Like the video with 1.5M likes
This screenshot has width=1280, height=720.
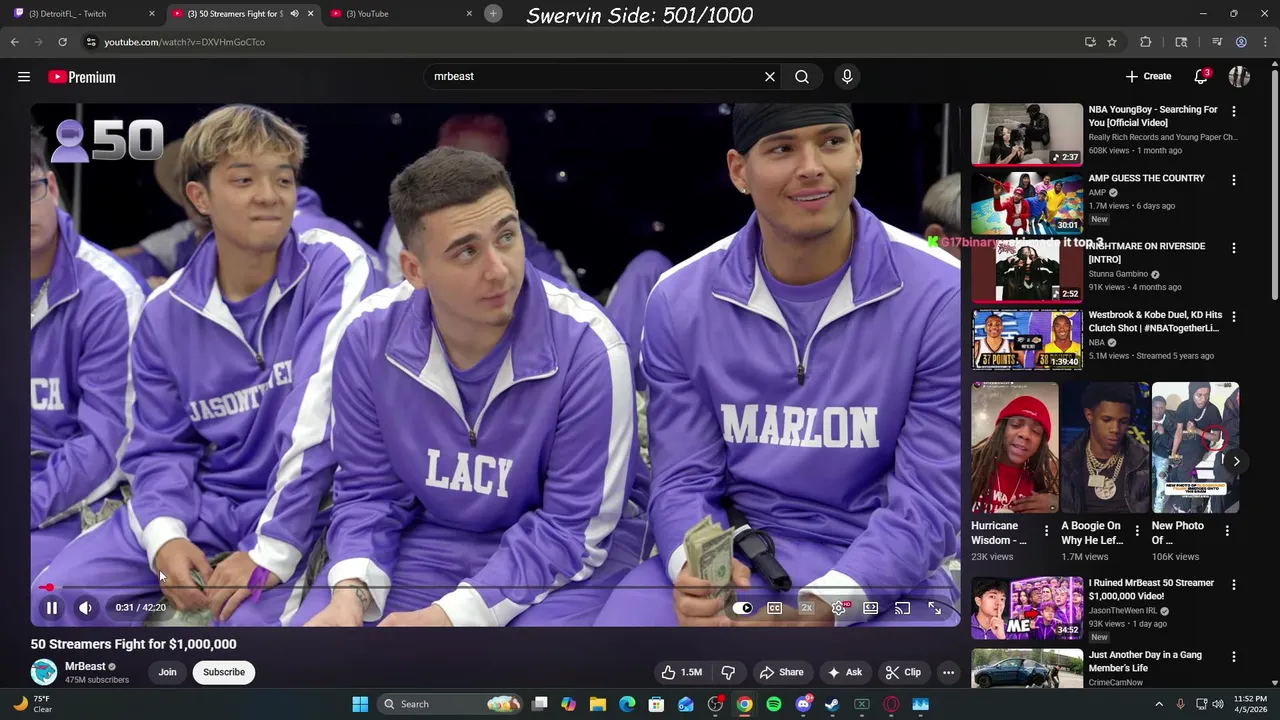tap(682, 672)
